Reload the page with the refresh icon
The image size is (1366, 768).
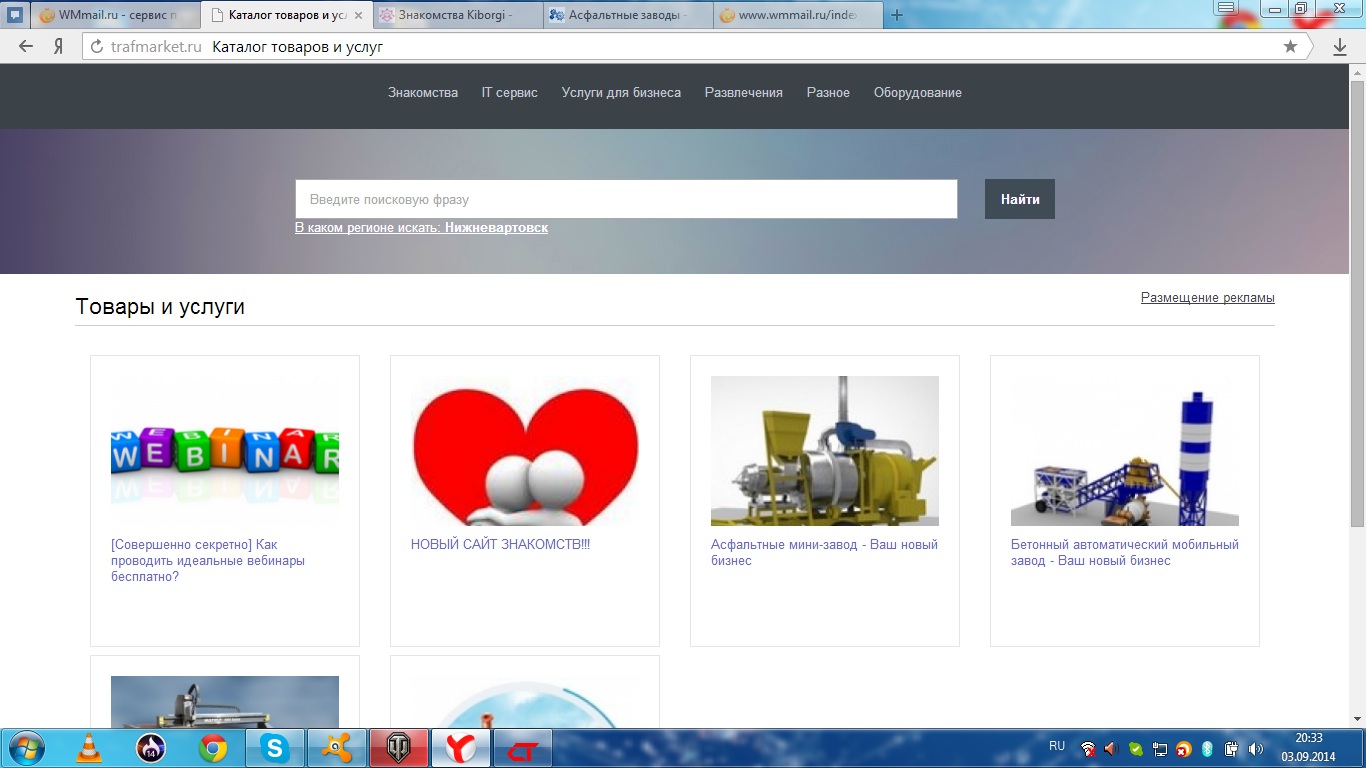pyautogui.click(x=97, y=47)
